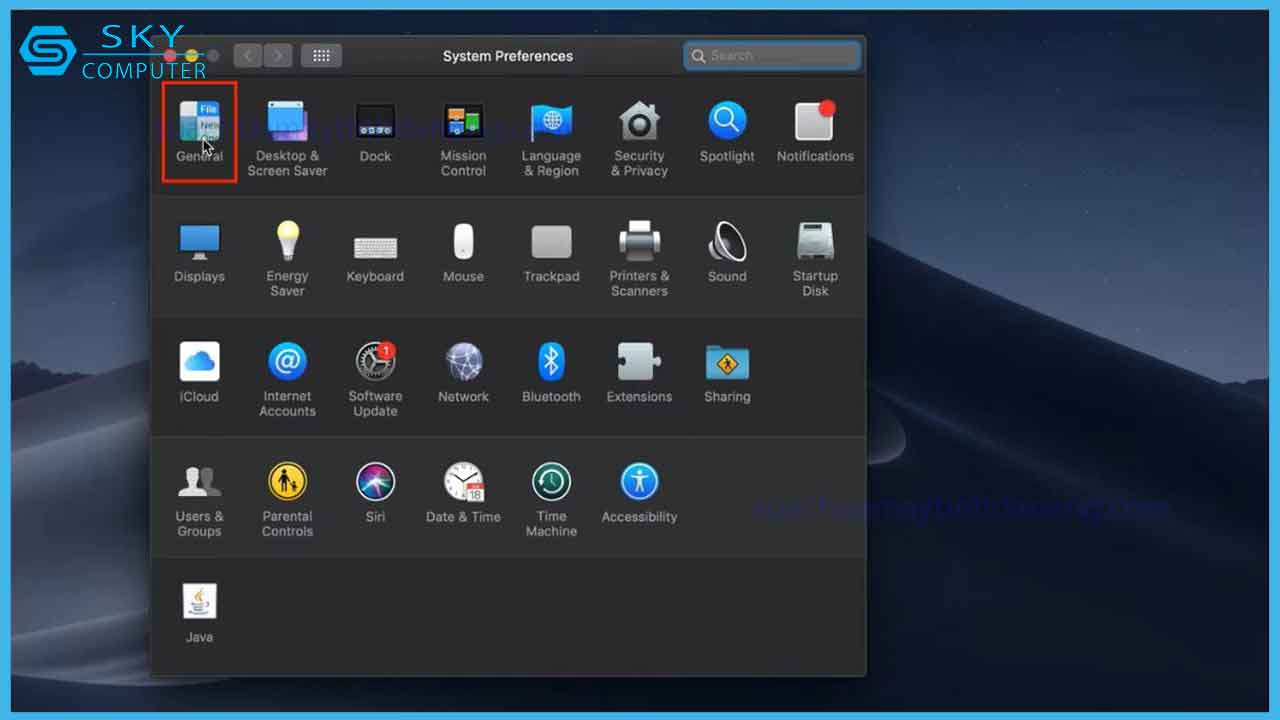Open Parental Controls pane
Viewport: 1280px width, 720px height.
(287, 498)
